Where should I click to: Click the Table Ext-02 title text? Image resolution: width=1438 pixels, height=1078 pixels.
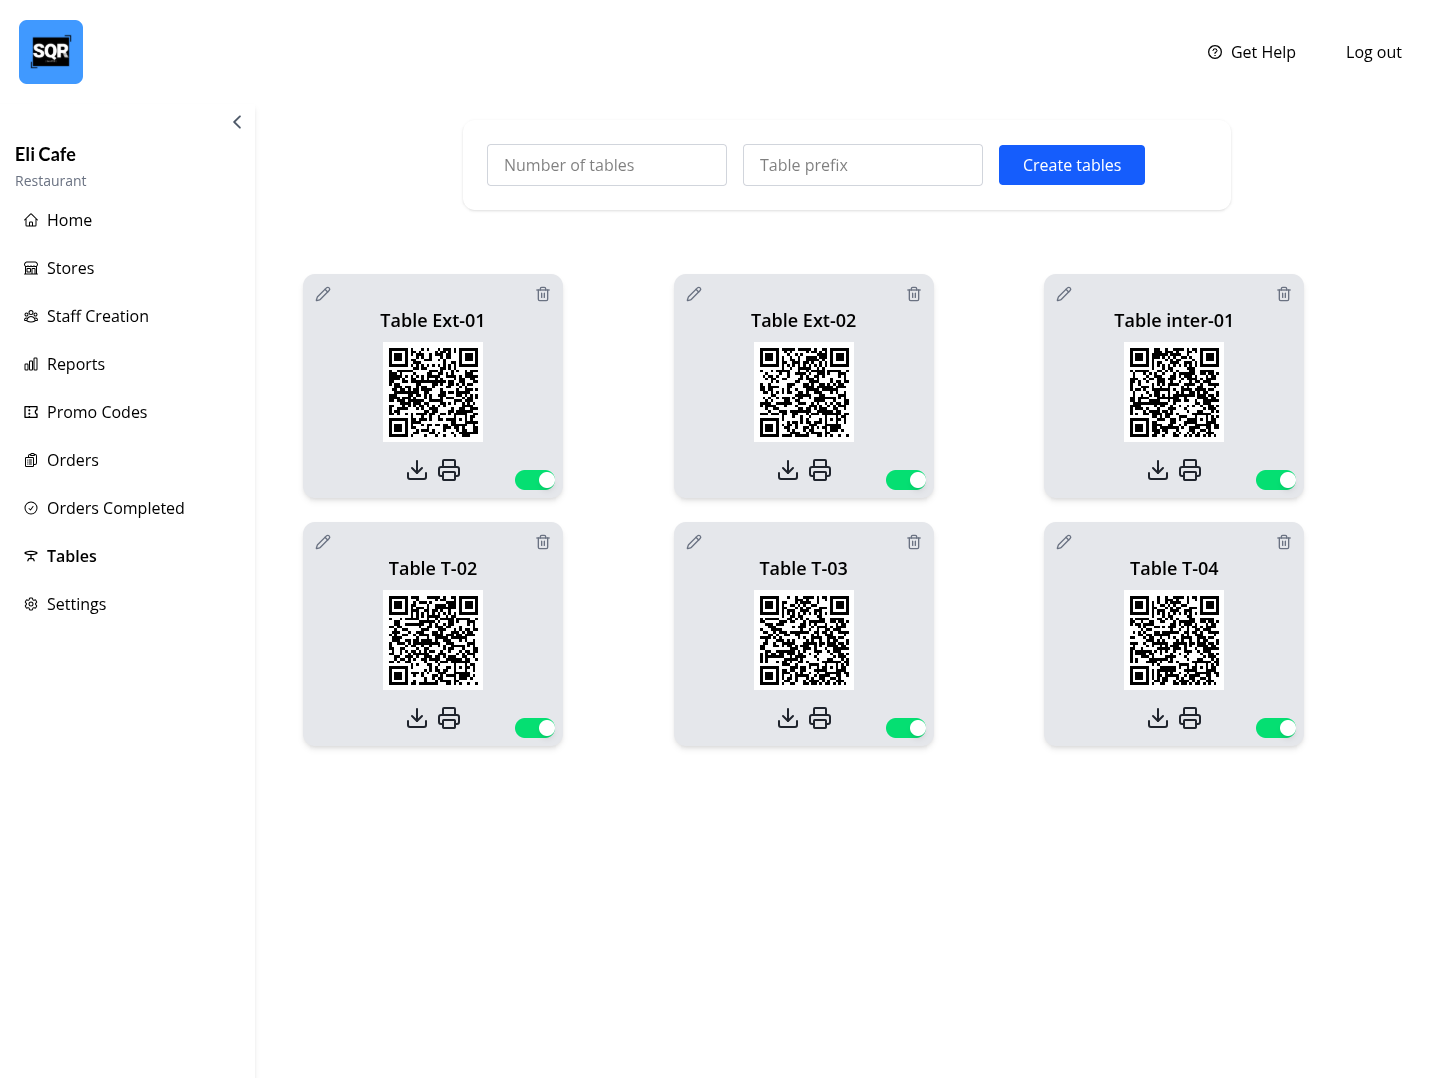click(x=804, y=320)
